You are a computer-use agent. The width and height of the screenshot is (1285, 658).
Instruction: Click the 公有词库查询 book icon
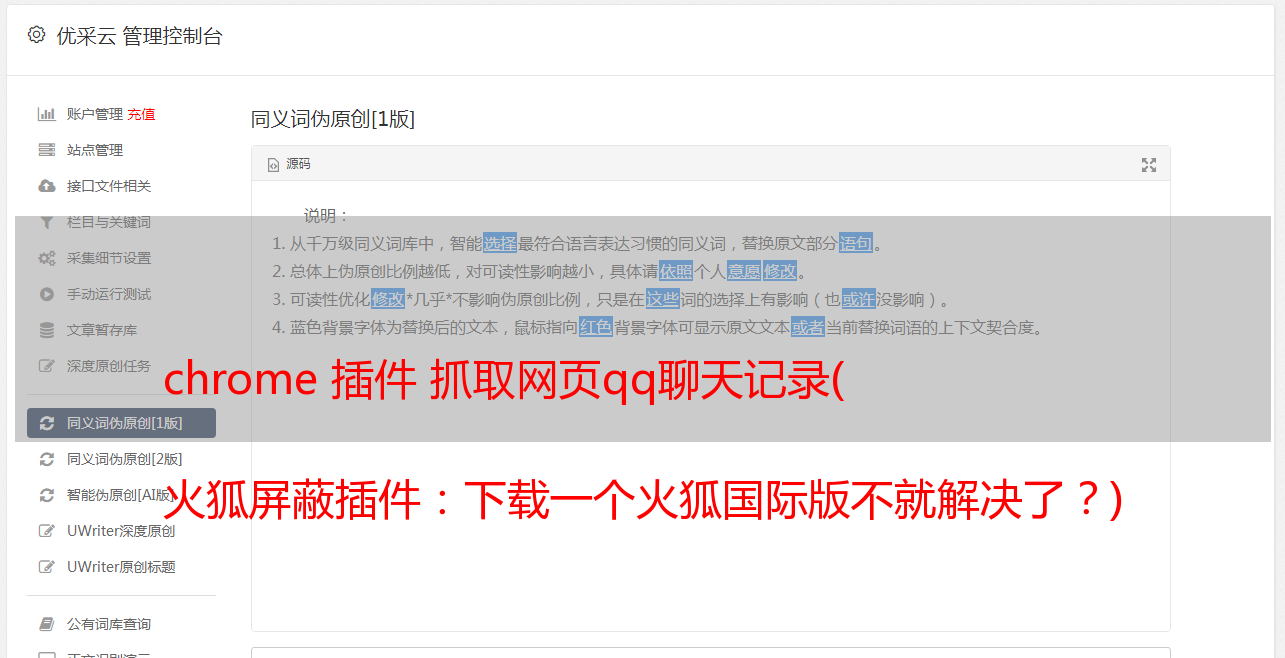[46, 624]
